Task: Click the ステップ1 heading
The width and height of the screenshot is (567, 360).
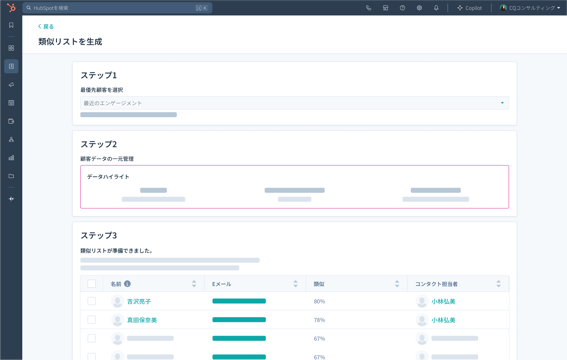Action: 98,75
